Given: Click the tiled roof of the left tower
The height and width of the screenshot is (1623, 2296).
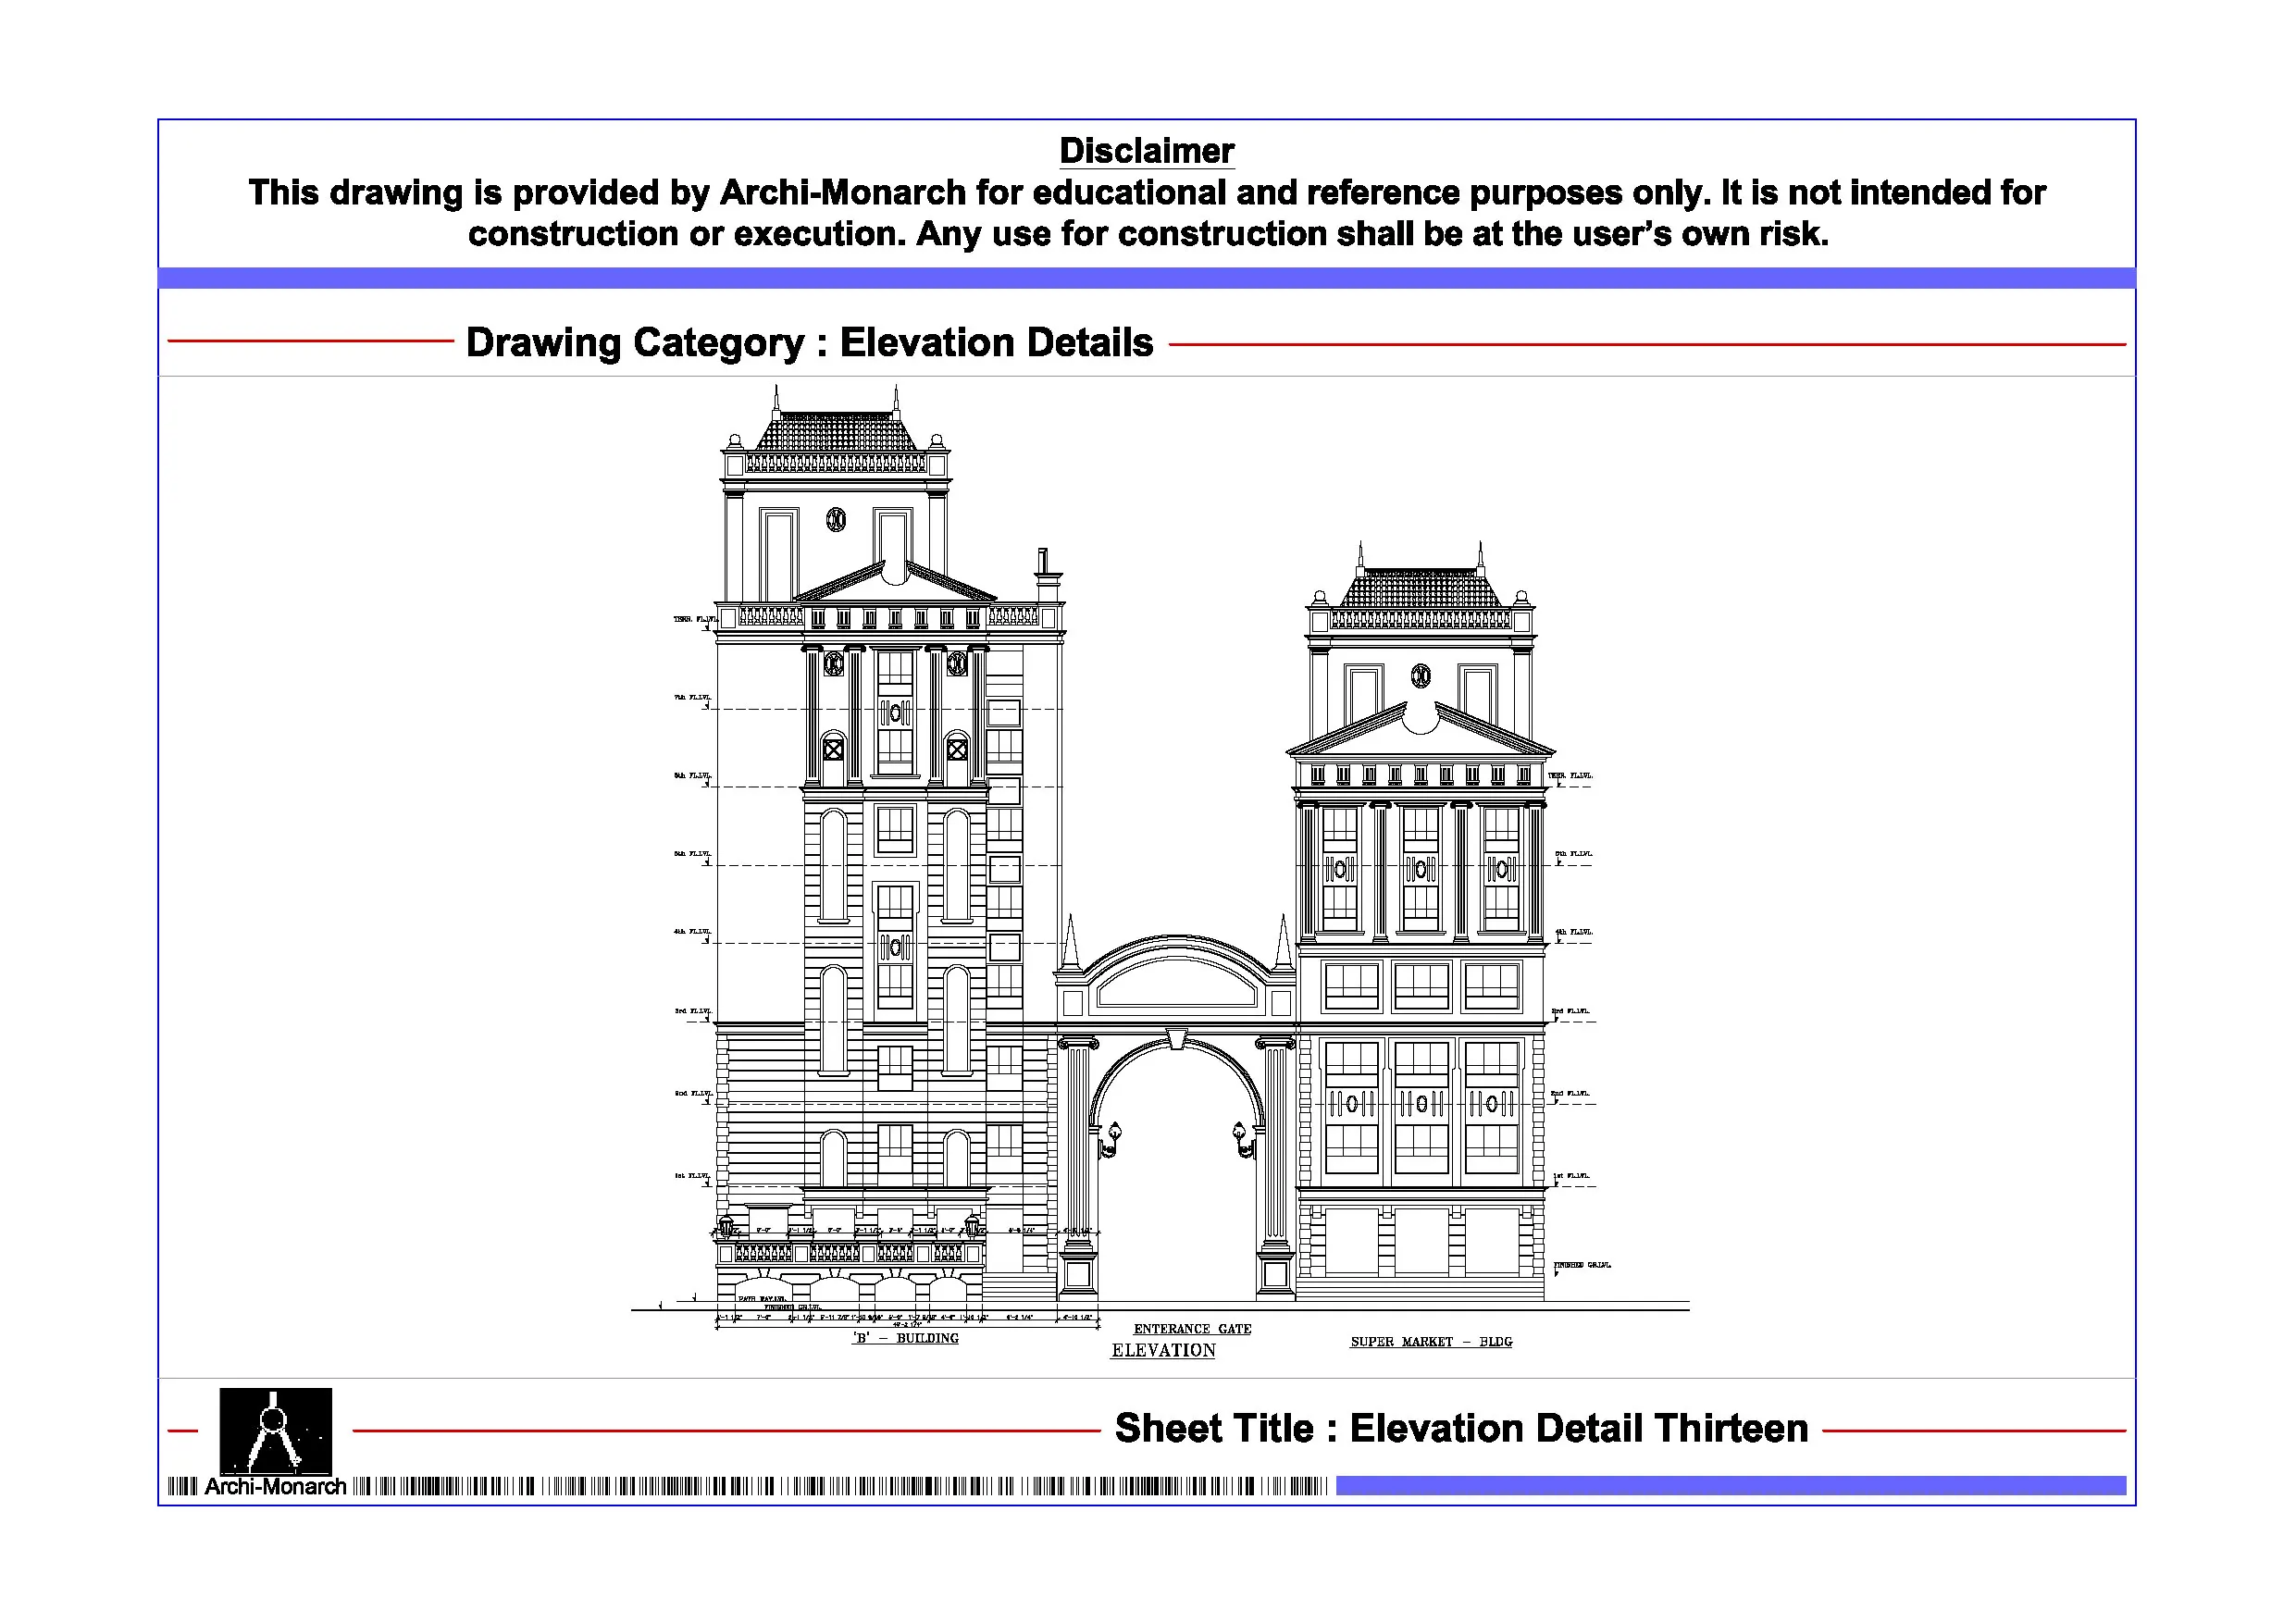Looking at the screenshot, I should tap(836, 431).
